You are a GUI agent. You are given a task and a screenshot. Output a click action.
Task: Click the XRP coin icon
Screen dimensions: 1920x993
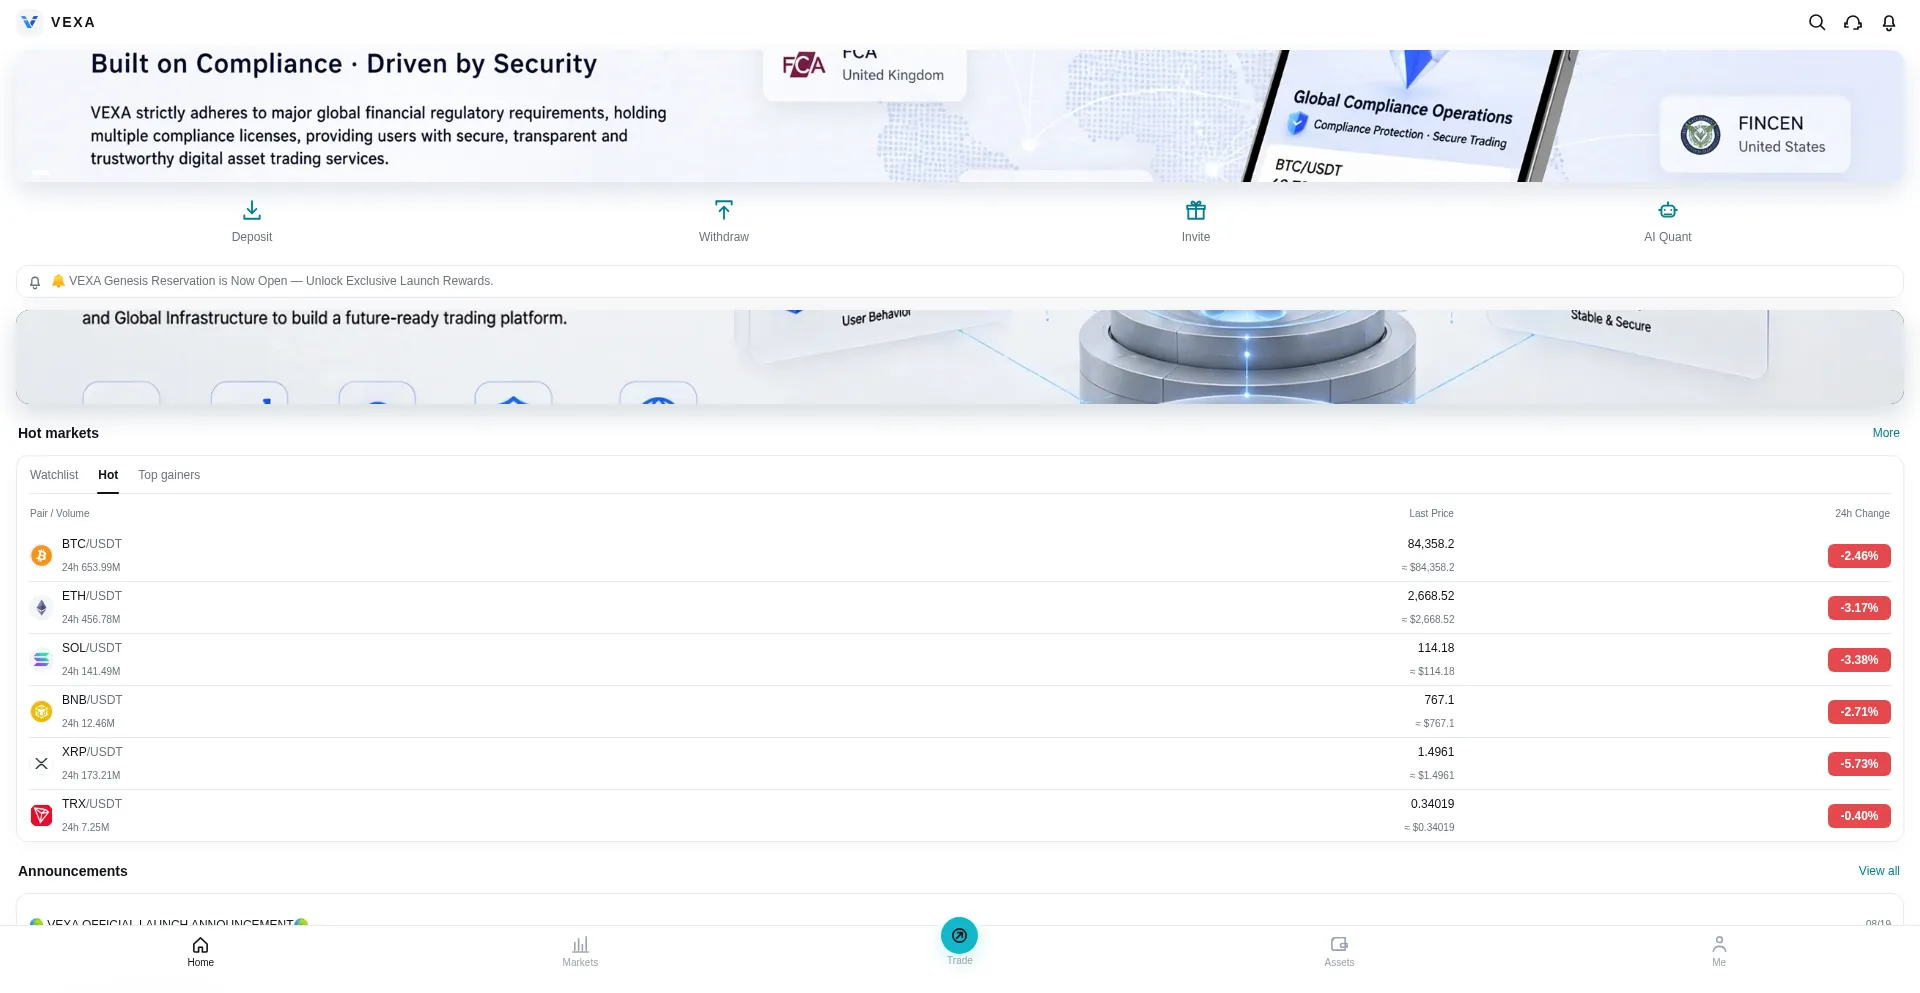coord(41,763)
